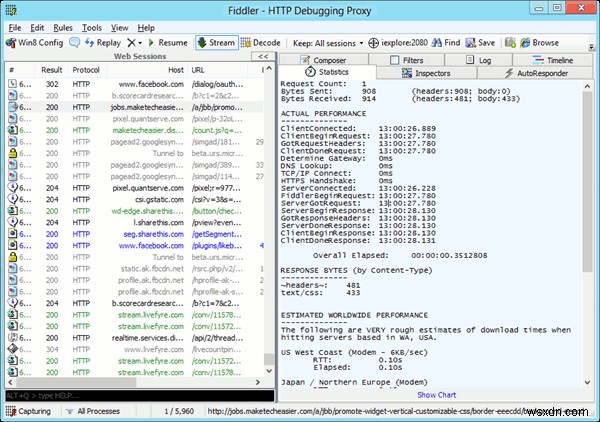The image size is (600, 422).
Task: Click the toolbar overflow arrow at the far right
Action: 592,47
